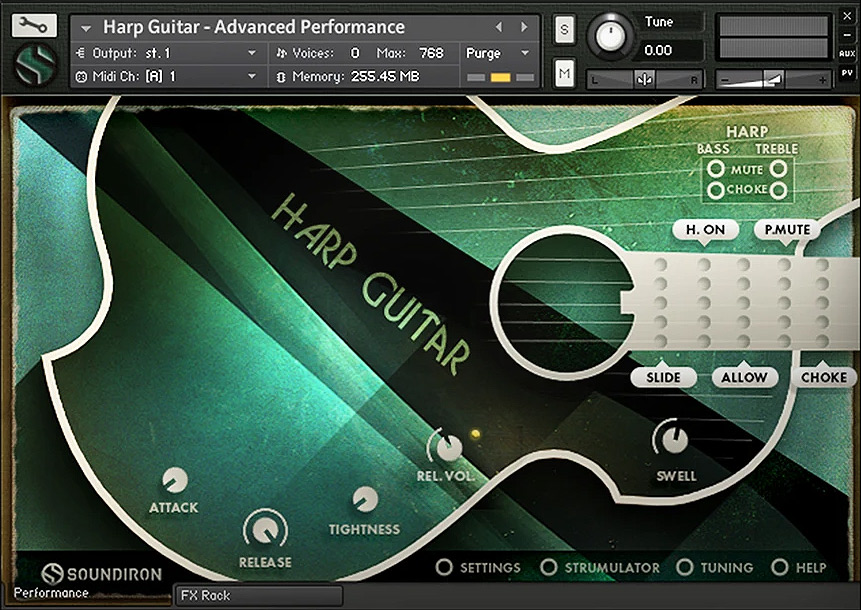Viewport: 861px width, 610px height.
Task: Click the Output channel icon
Action: 81,53
